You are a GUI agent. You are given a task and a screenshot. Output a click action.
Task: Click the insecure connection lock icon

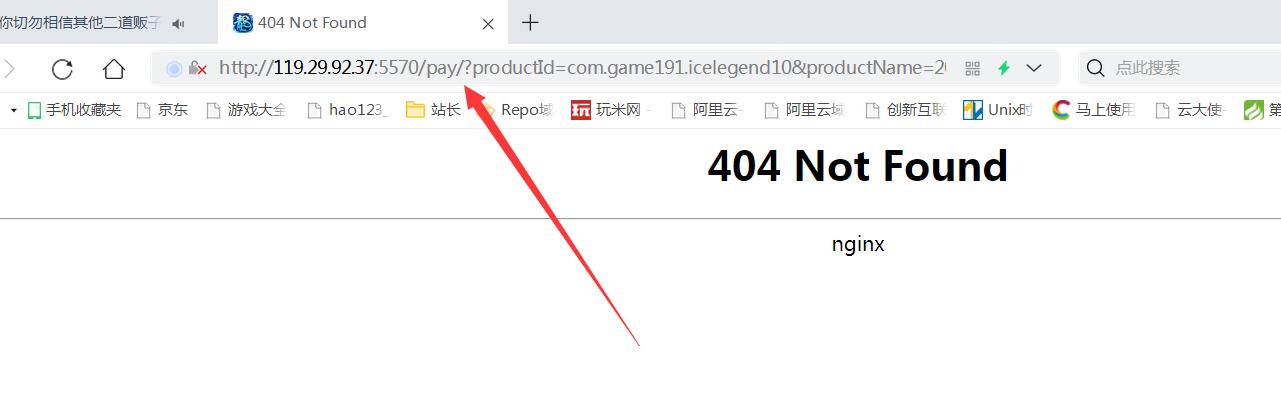click(x=197, y=68)
